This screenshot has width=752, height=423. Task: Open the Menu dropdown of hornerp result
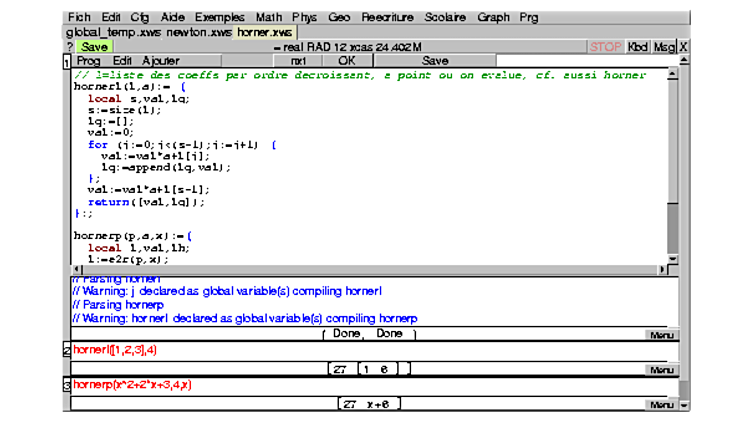click(660, 405)
